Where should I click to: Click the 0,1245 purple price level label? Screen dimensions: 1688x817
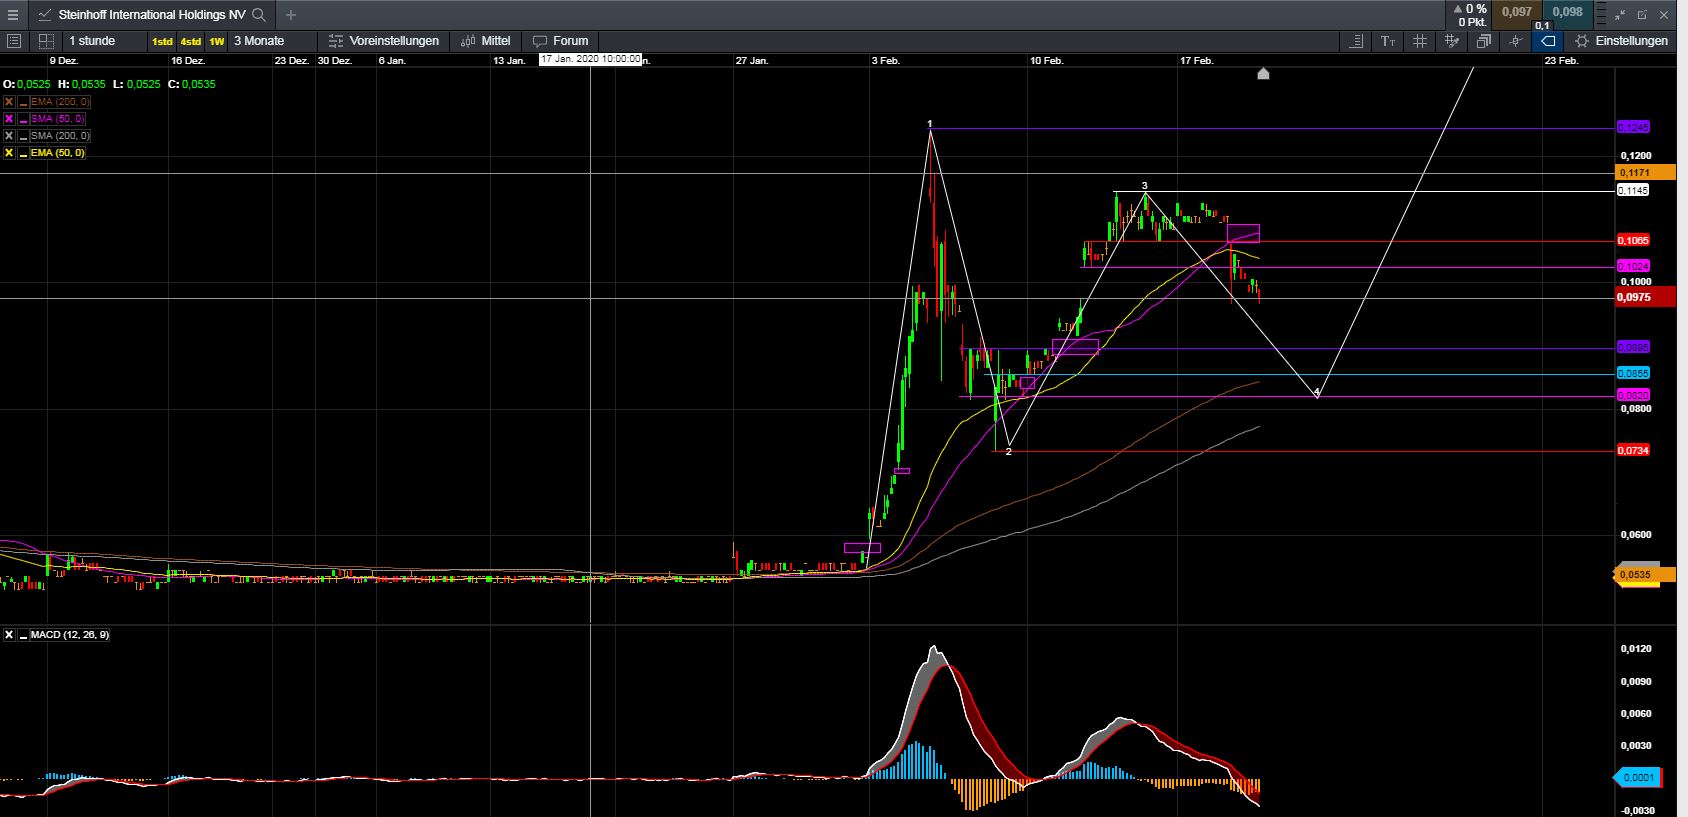[1634, 127]
